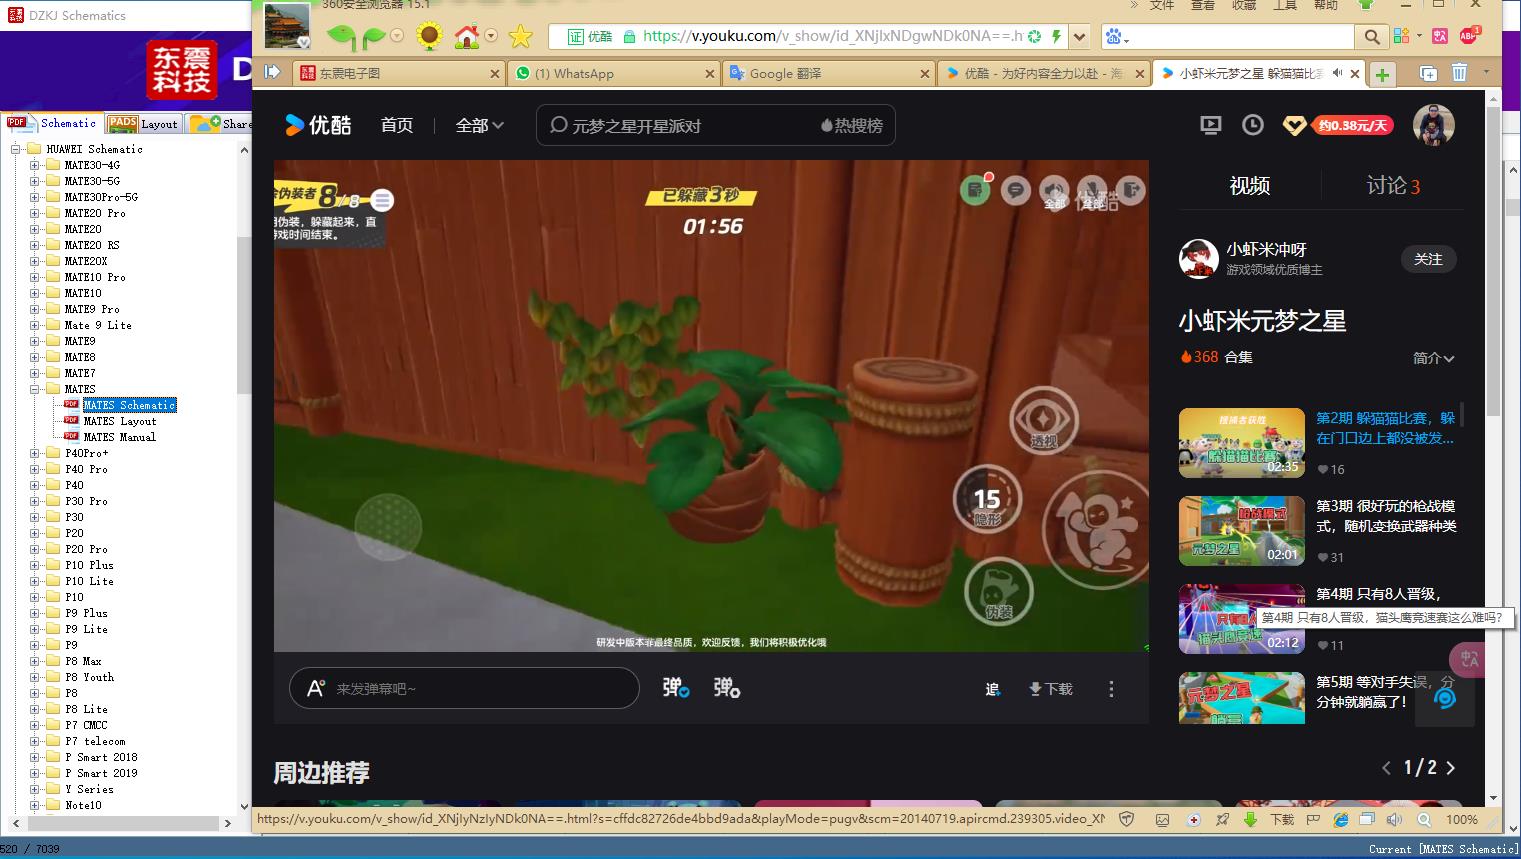Click the refresh icon in address bar
Viewport: 1521px width, 859px height.
(x=1034, y=36)
